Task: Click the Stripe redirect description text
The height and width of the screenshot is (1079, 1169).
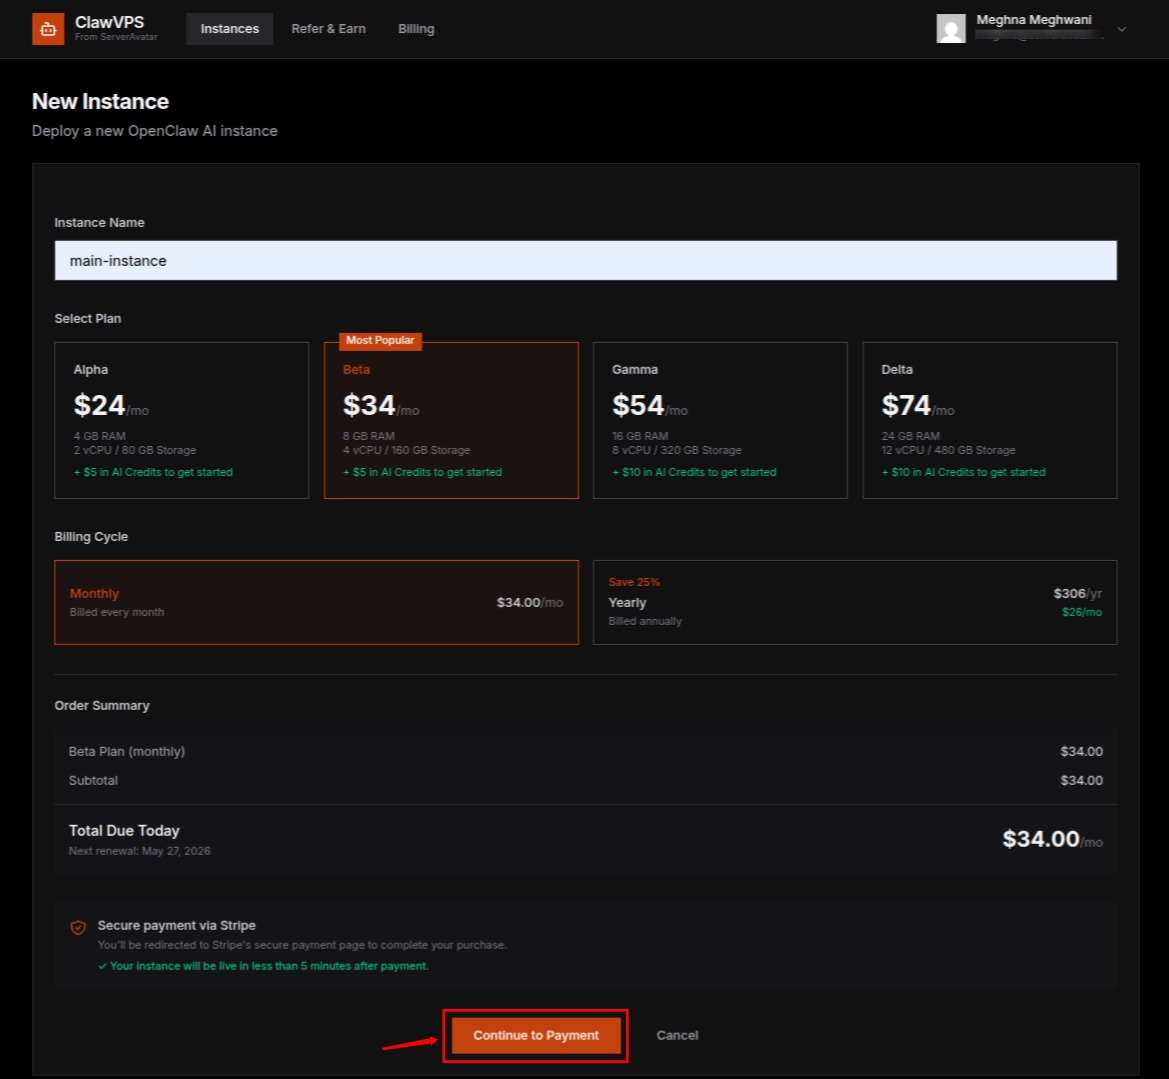Action: 302,945
